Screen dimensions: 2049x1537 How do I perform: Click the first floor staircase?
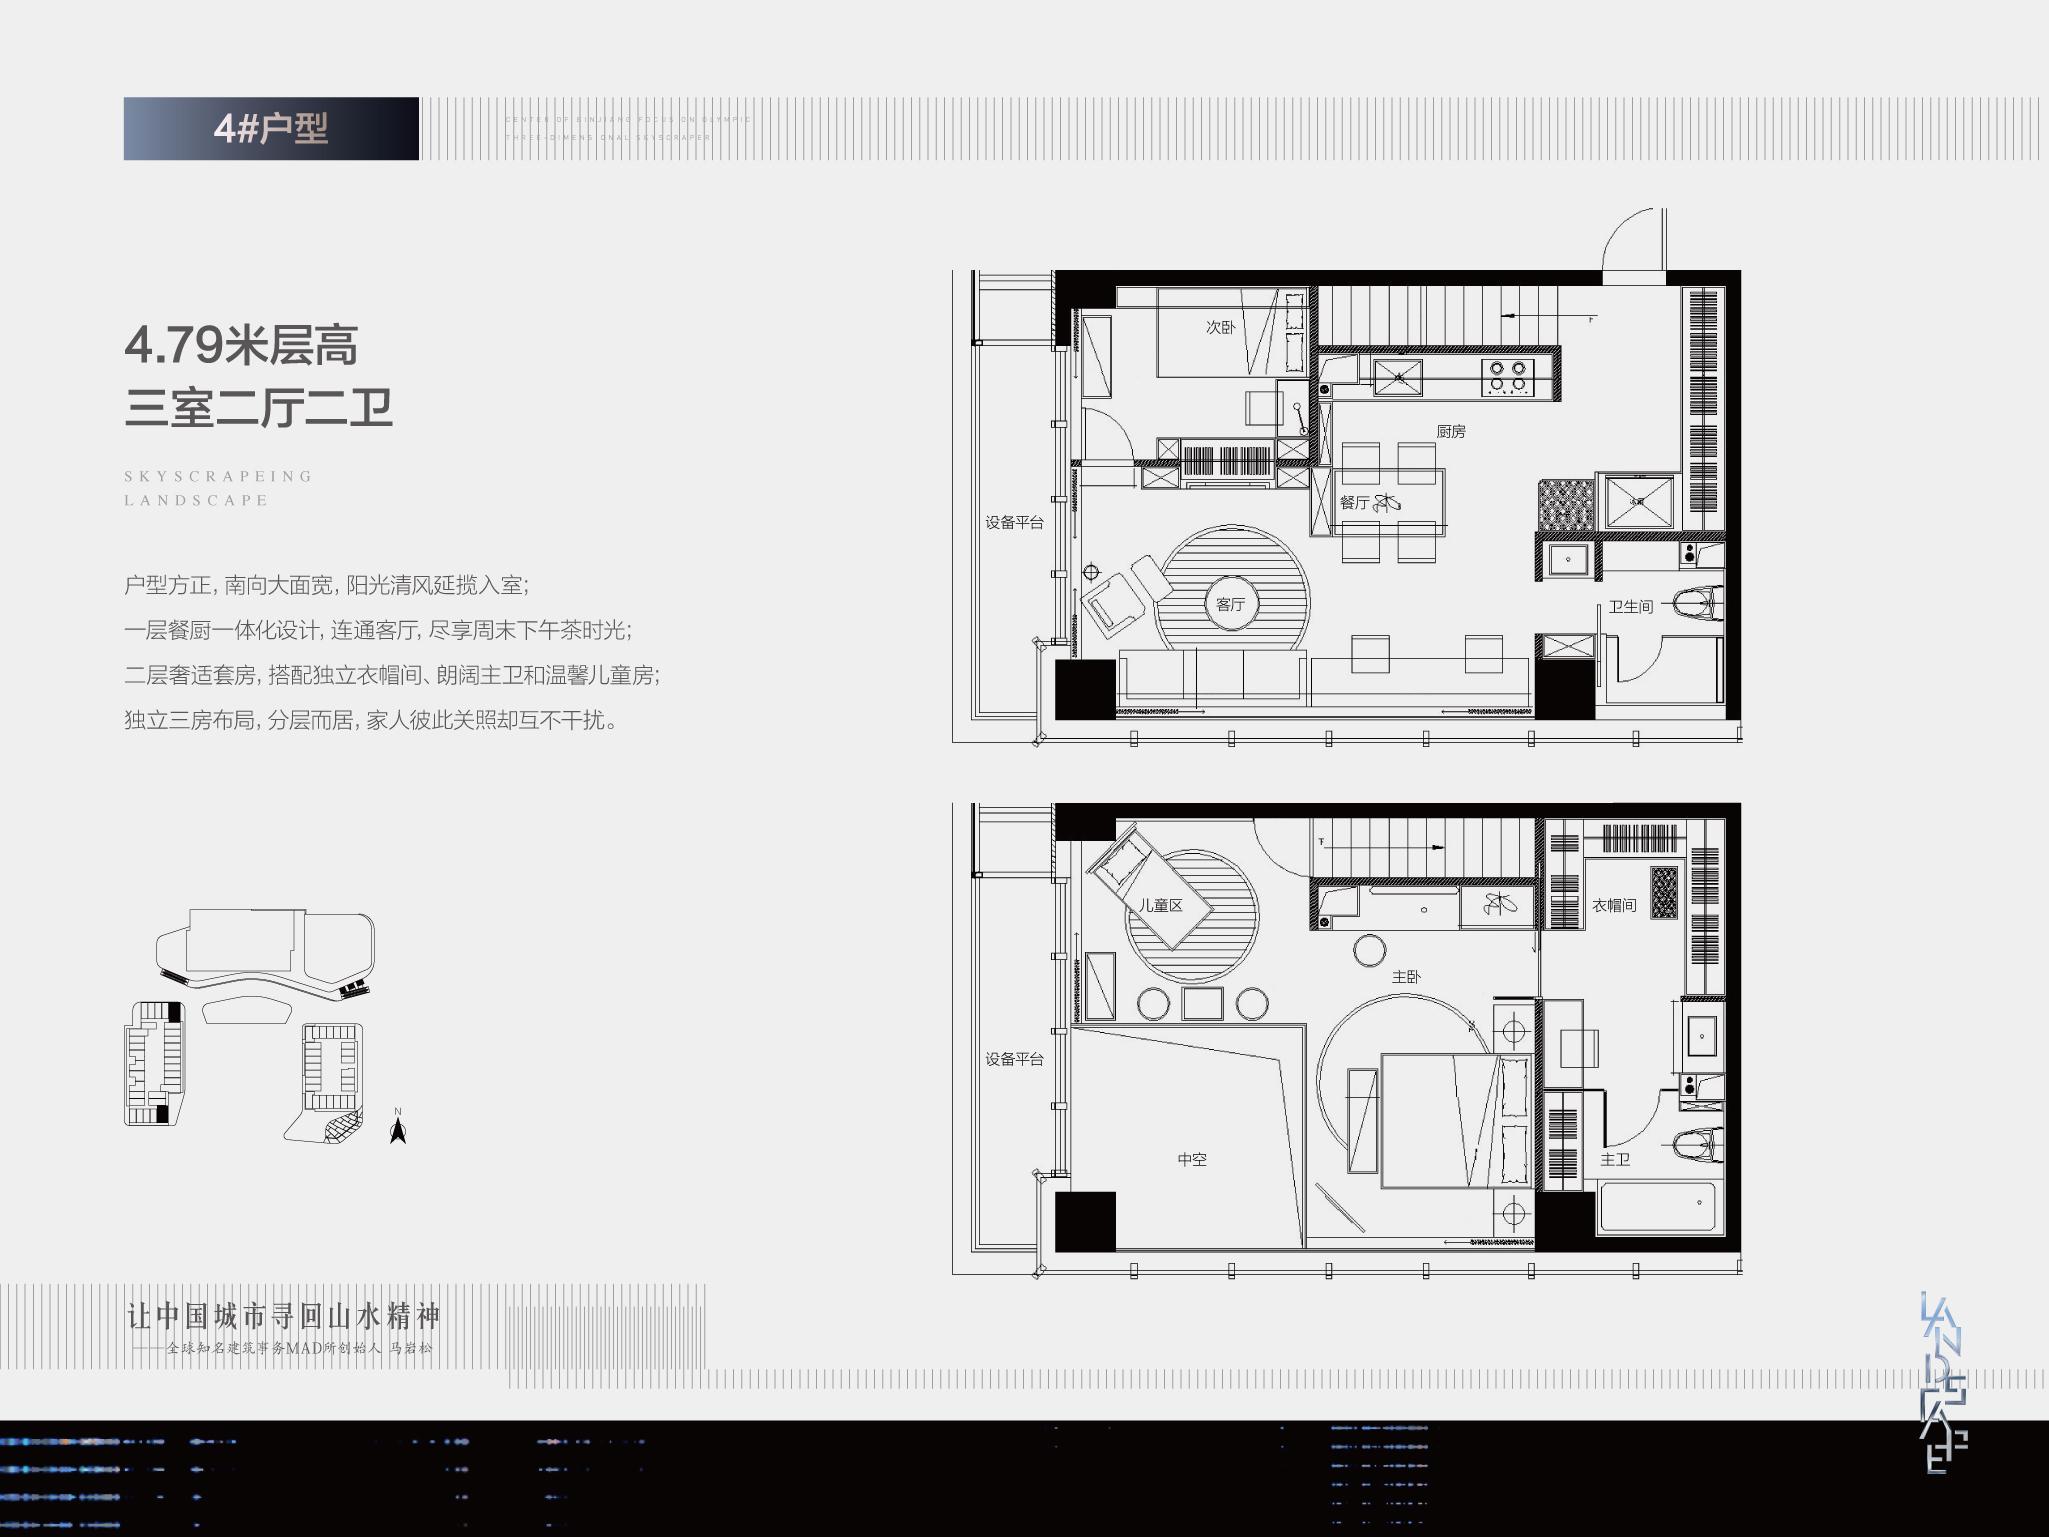[x=1439, y=316]
